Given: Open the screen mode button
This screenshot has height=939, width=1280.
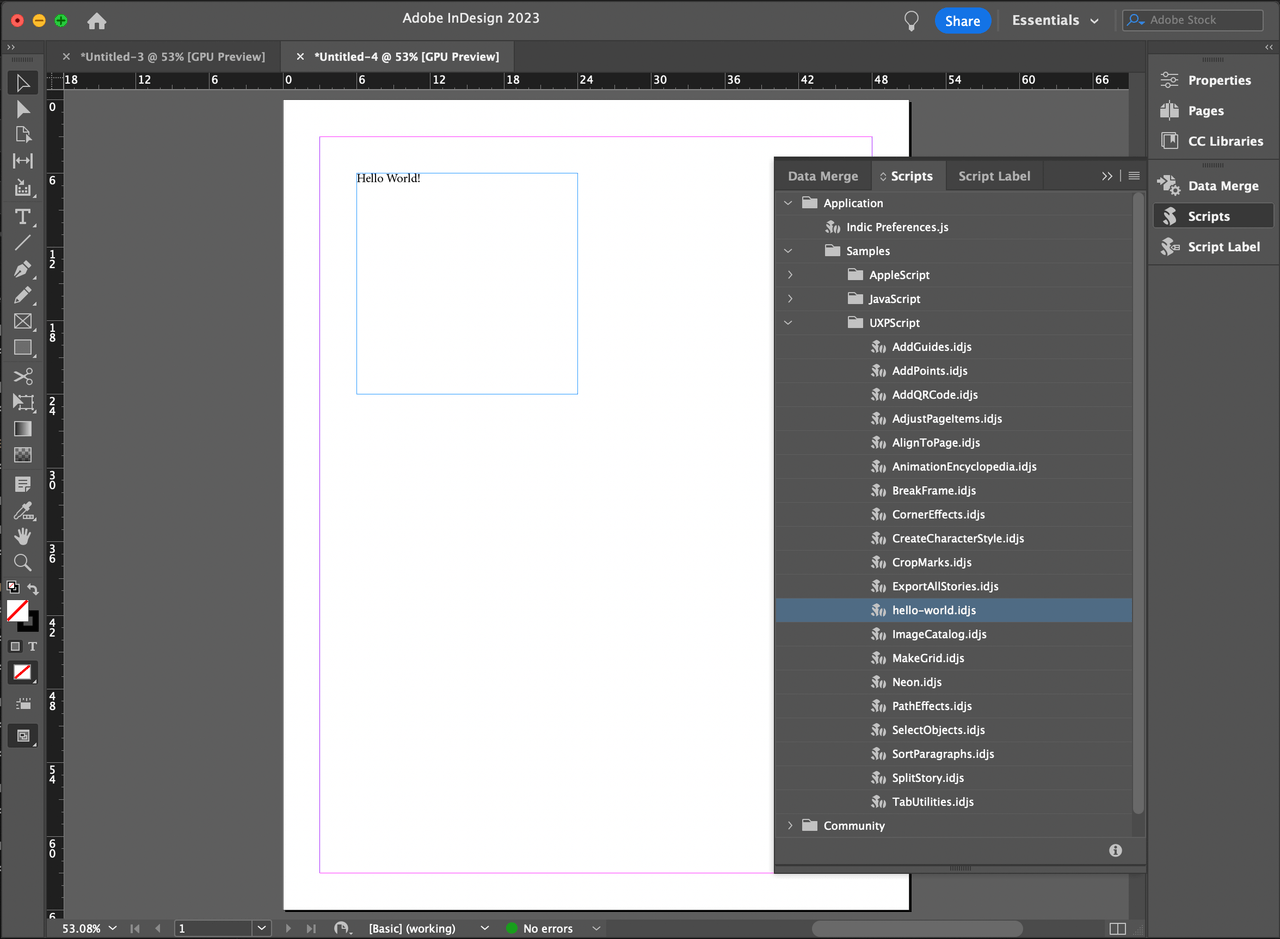Looking at the screenshot, I should pyautogui.click(x=23, y=736).
